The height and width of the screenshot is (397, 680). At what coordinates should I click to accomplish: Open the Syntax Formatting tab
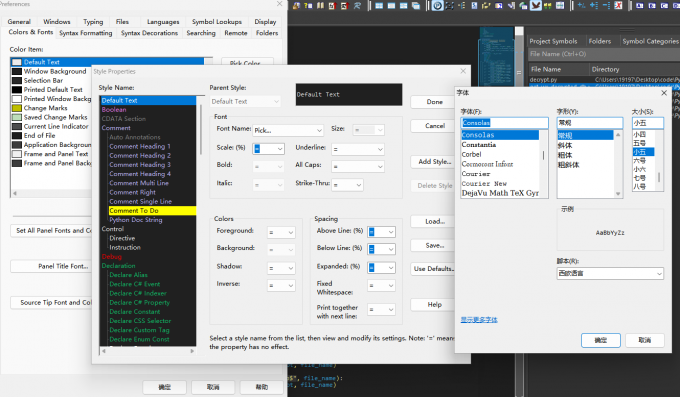pyautogui.click(x=85, y=33)
